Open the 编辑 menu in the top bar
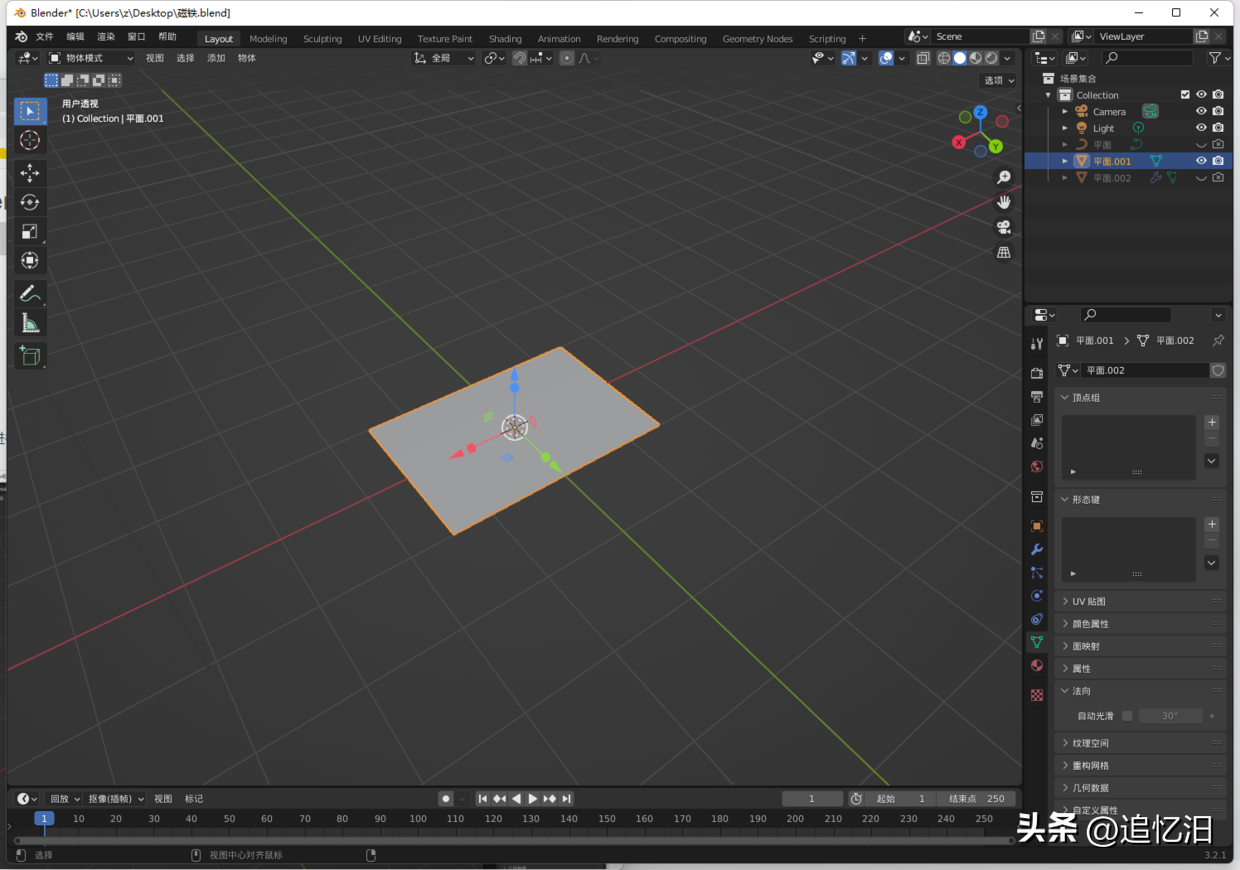 [x=74, y=36]
